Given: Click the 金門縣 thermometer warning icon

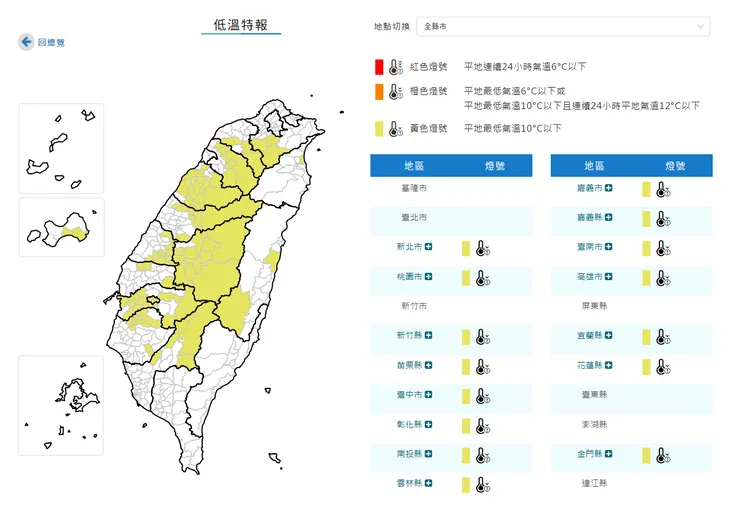Looking at the screenshot, I should 663,456.
